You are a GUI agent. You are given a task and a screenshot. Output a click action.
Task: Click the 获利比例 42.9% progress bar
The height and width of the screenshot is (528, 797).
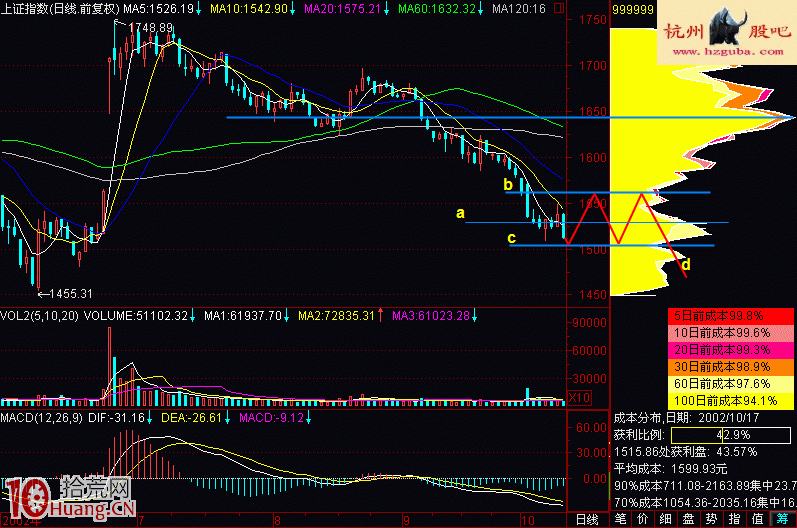click(731, 435)
